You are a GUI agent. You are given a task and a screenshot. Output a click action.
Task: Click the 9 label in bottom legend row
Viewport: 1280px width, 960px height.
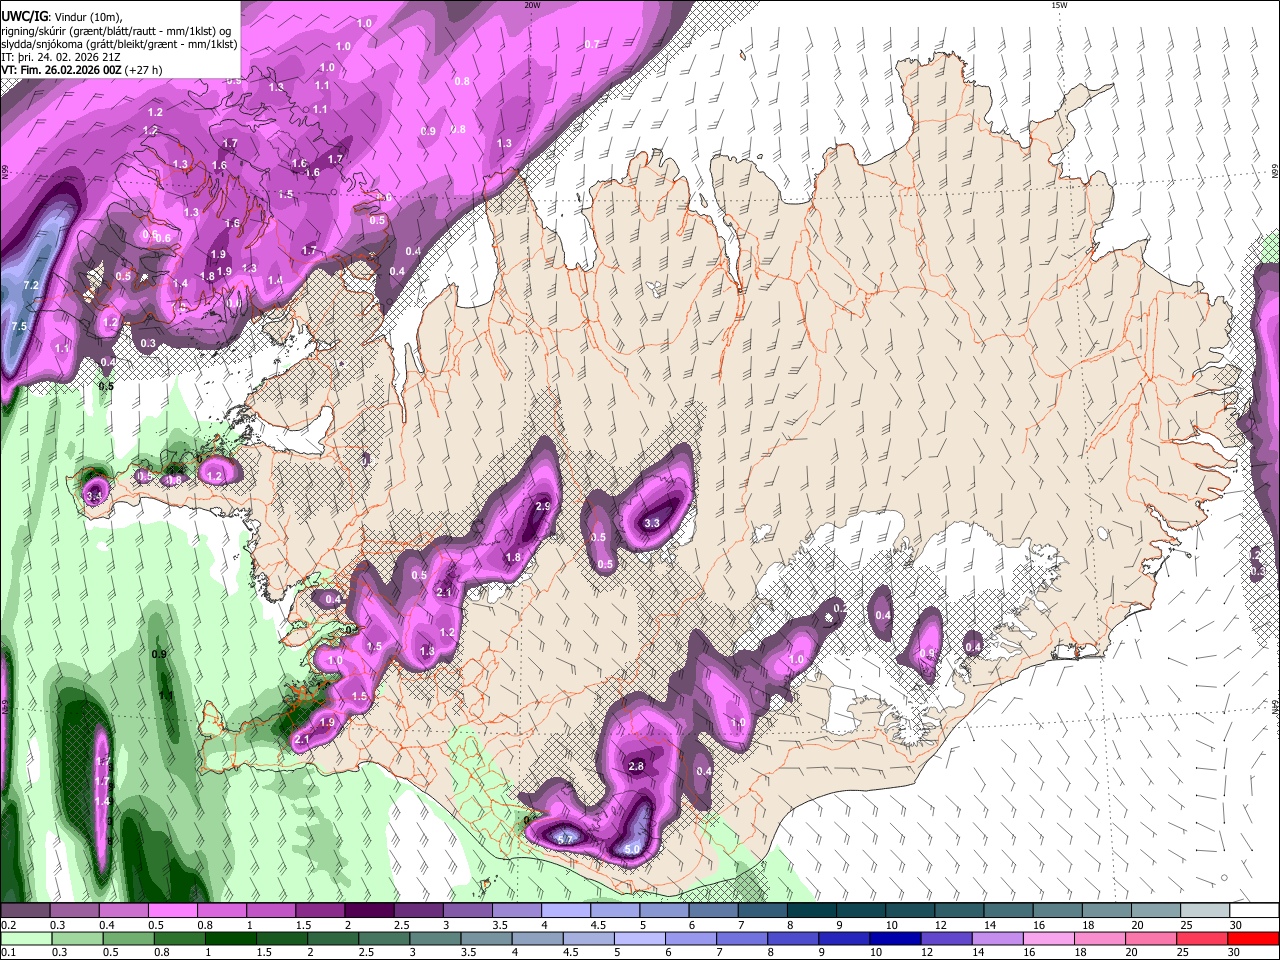pyautogui.click(x=824, y=953)
